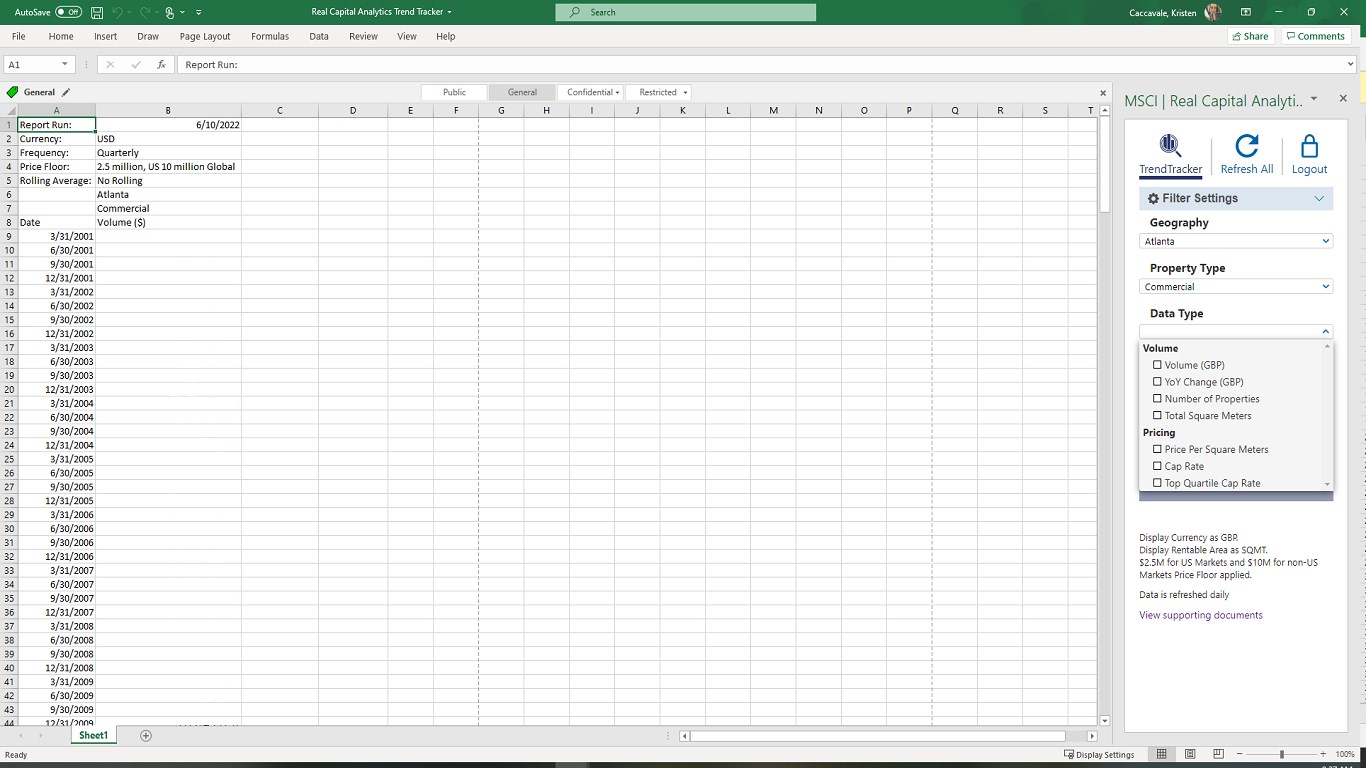Switch to Page Break Preview icon
The width and height of the screenshot is (1366, 768).
coord(1218,754)
